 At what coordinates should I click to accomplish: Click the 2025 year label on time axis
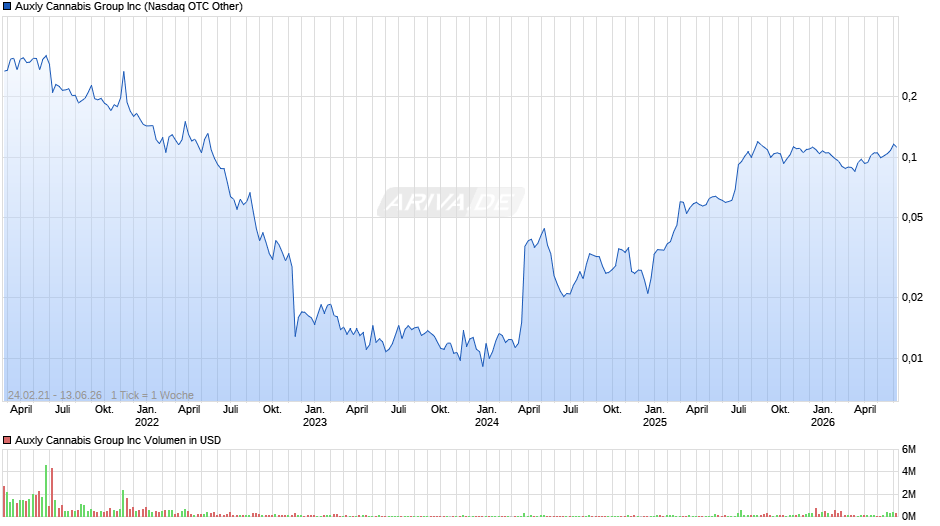coord(655,422)
